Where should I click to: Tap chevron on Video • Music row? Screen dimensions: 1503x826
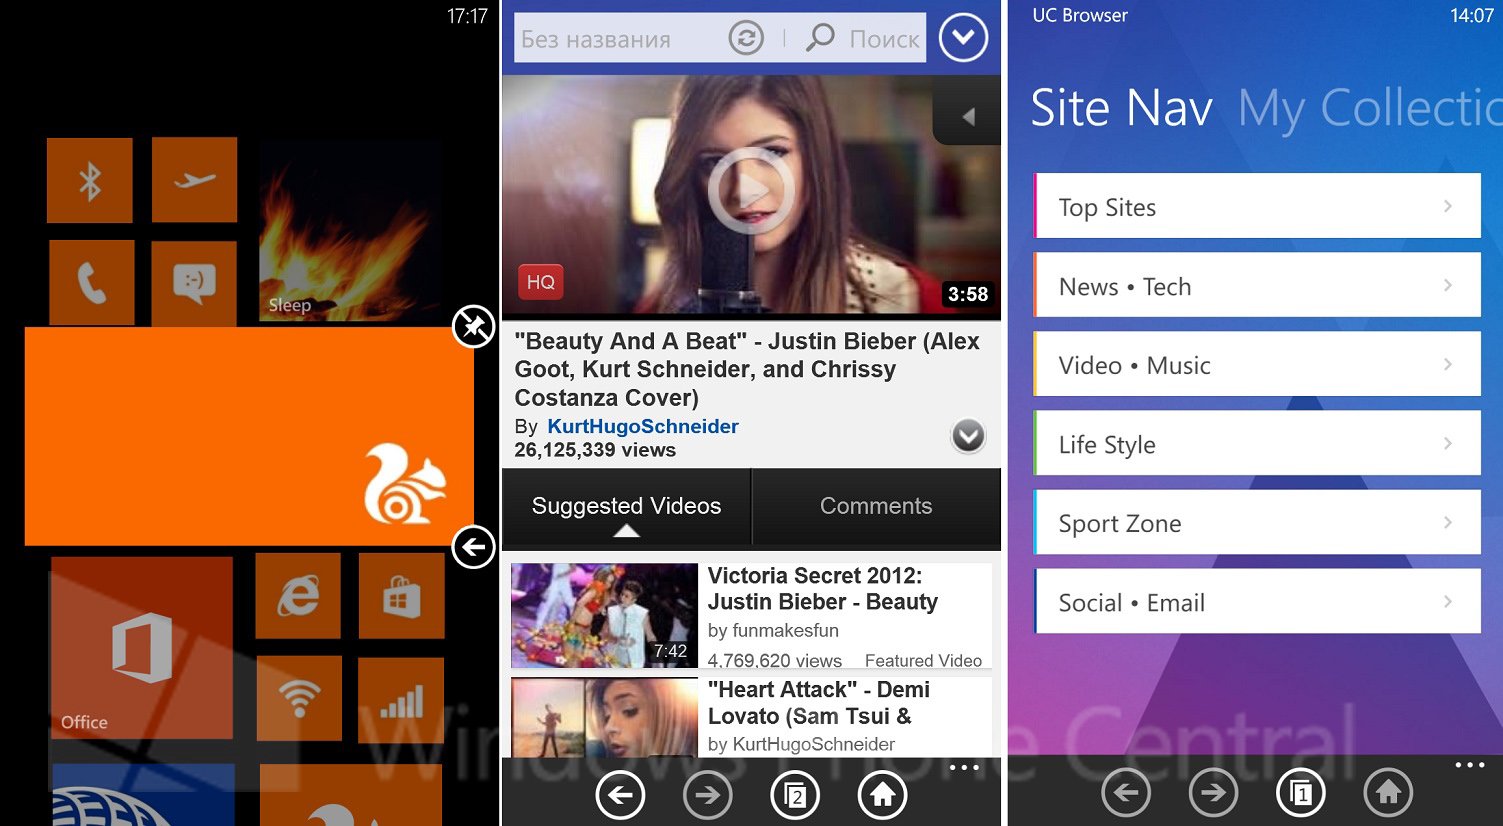tap(1448, 364)
